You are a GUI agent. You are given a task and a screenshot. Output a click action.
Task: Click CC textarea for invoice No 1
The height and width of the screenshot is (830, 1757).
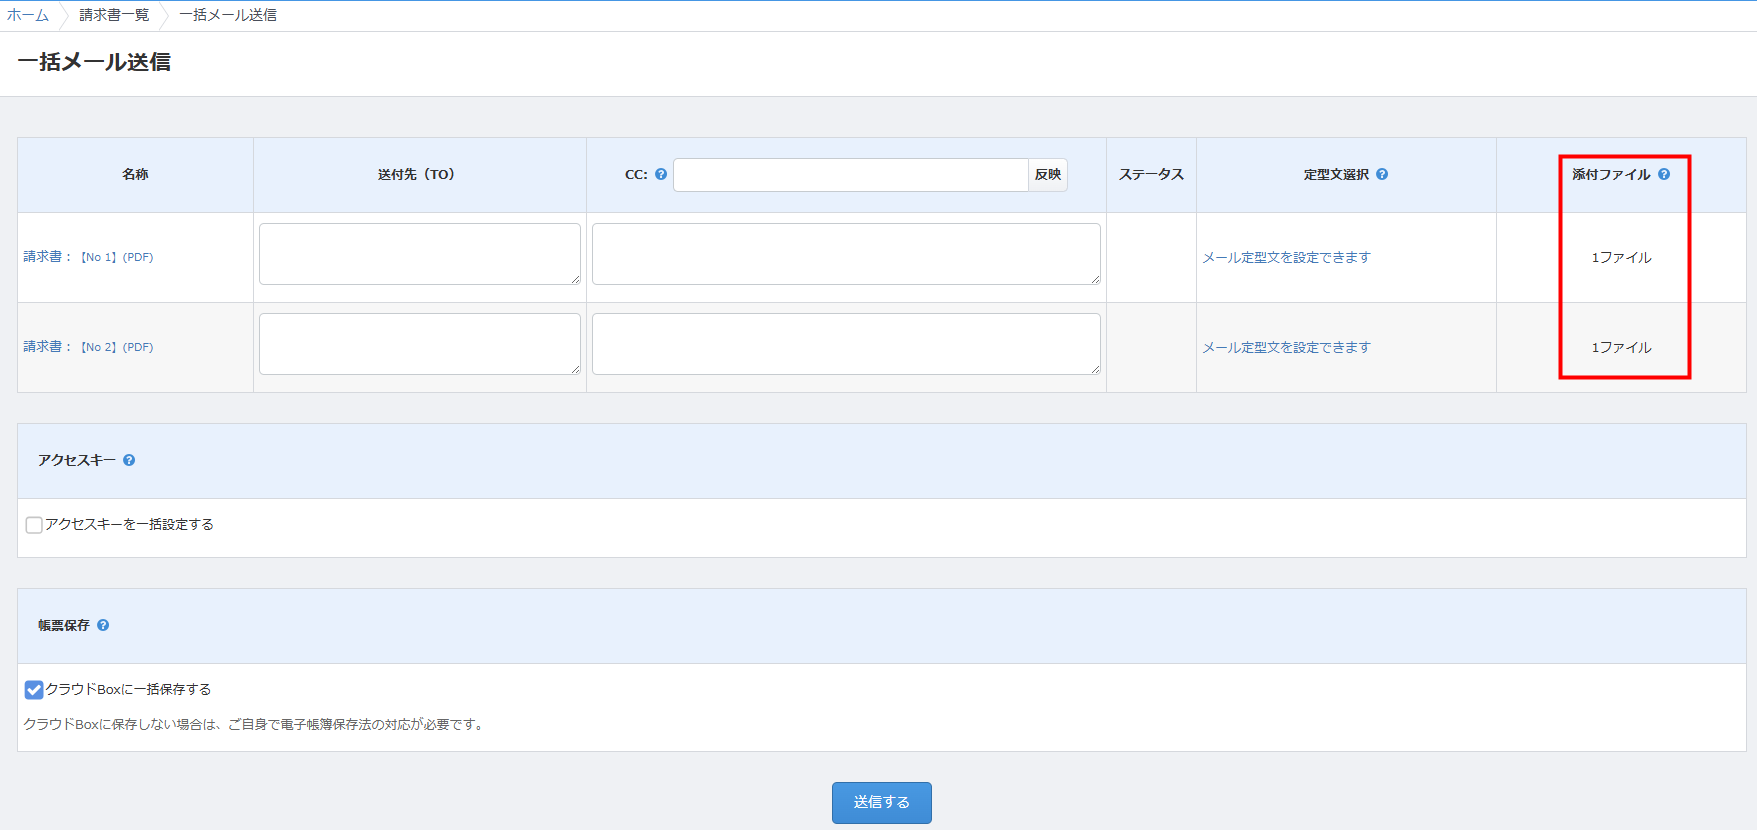(x=846, y=254)
